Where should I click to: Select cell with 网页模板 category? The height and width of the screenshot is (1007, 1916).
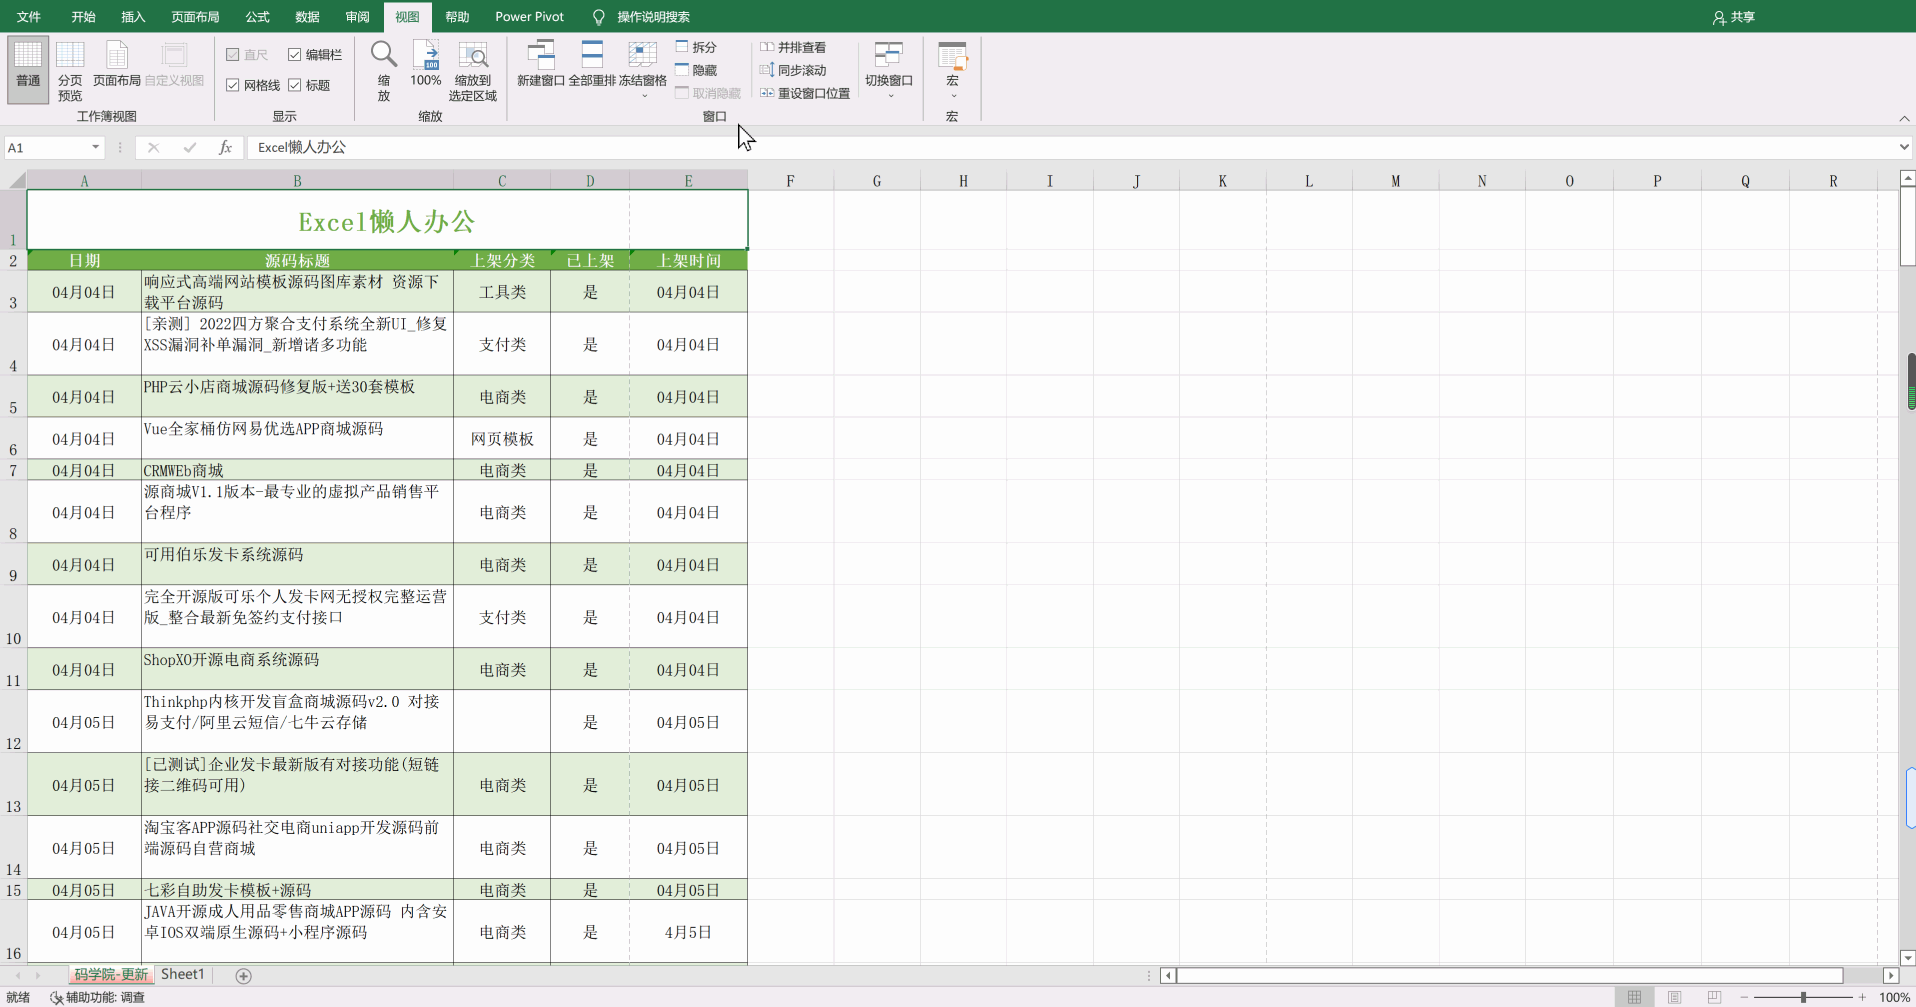click(x=502, y=438)
